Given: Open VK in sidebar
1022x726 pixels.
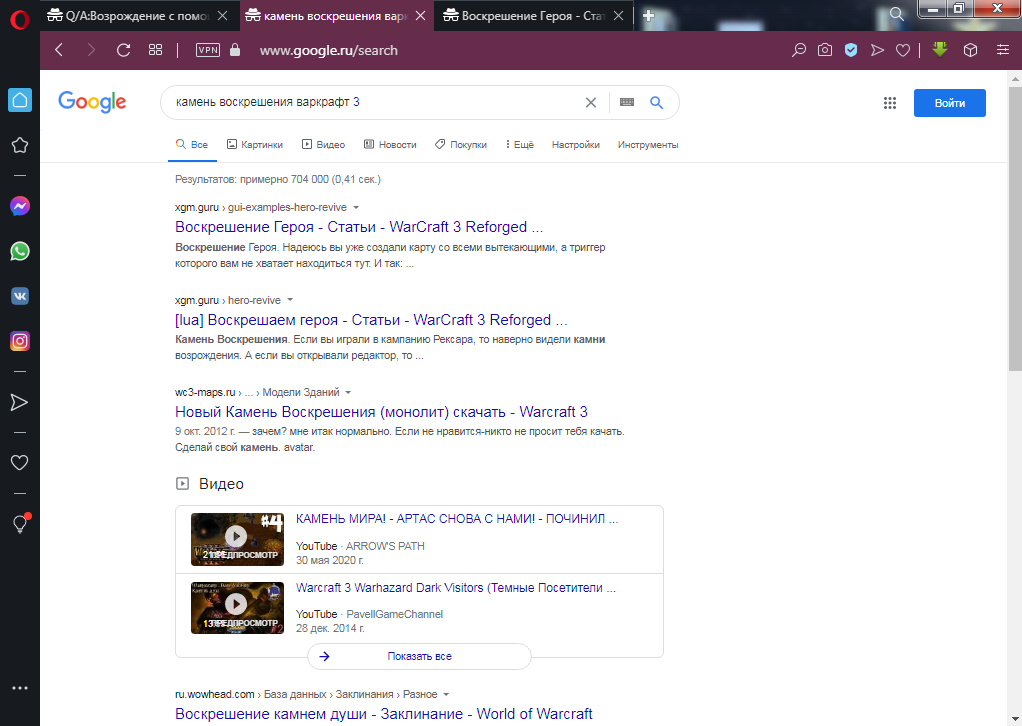Looking at the screenshot, I should coord(20,296).
